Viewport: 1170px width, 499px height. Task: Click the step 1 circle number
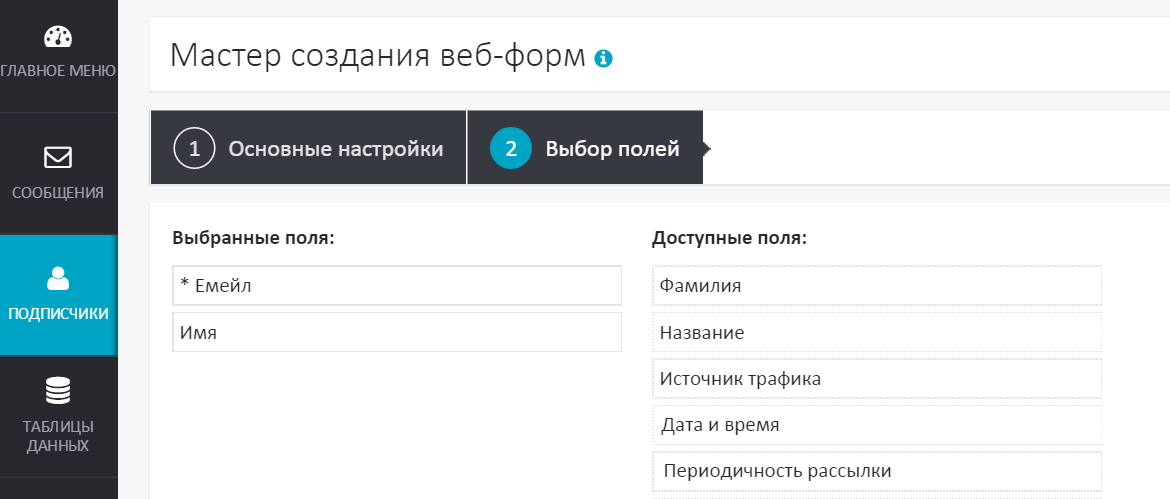click(194, 149)
